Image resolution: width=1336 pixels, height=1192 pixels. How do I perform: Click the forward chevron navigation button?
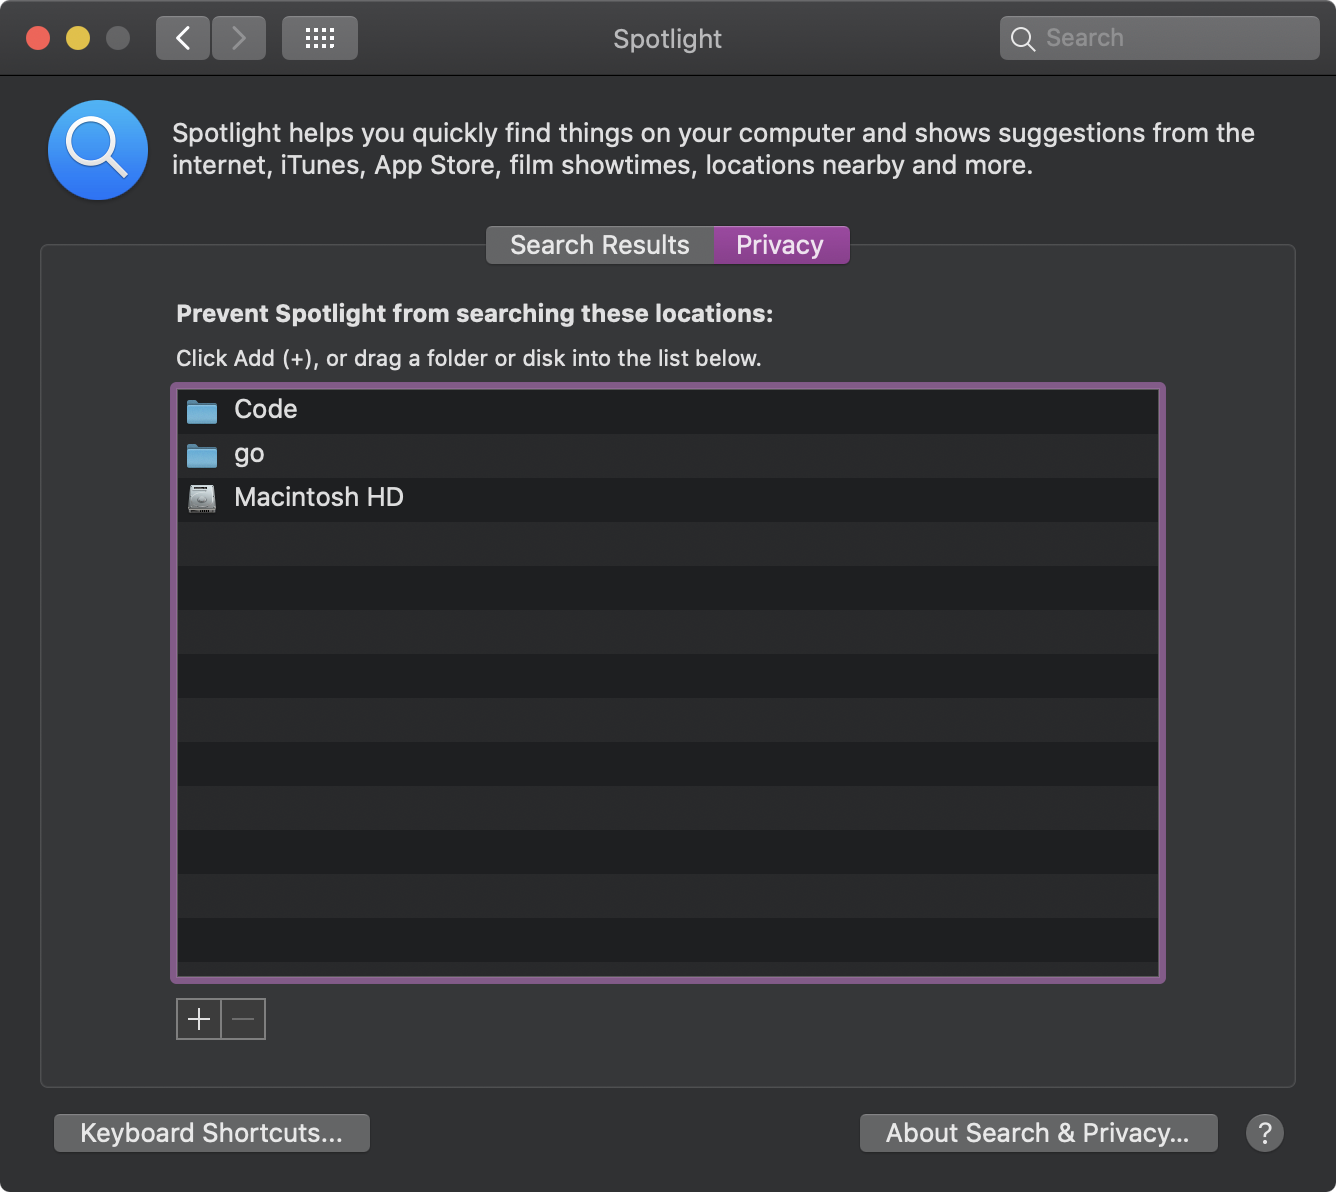coord(239,38)
